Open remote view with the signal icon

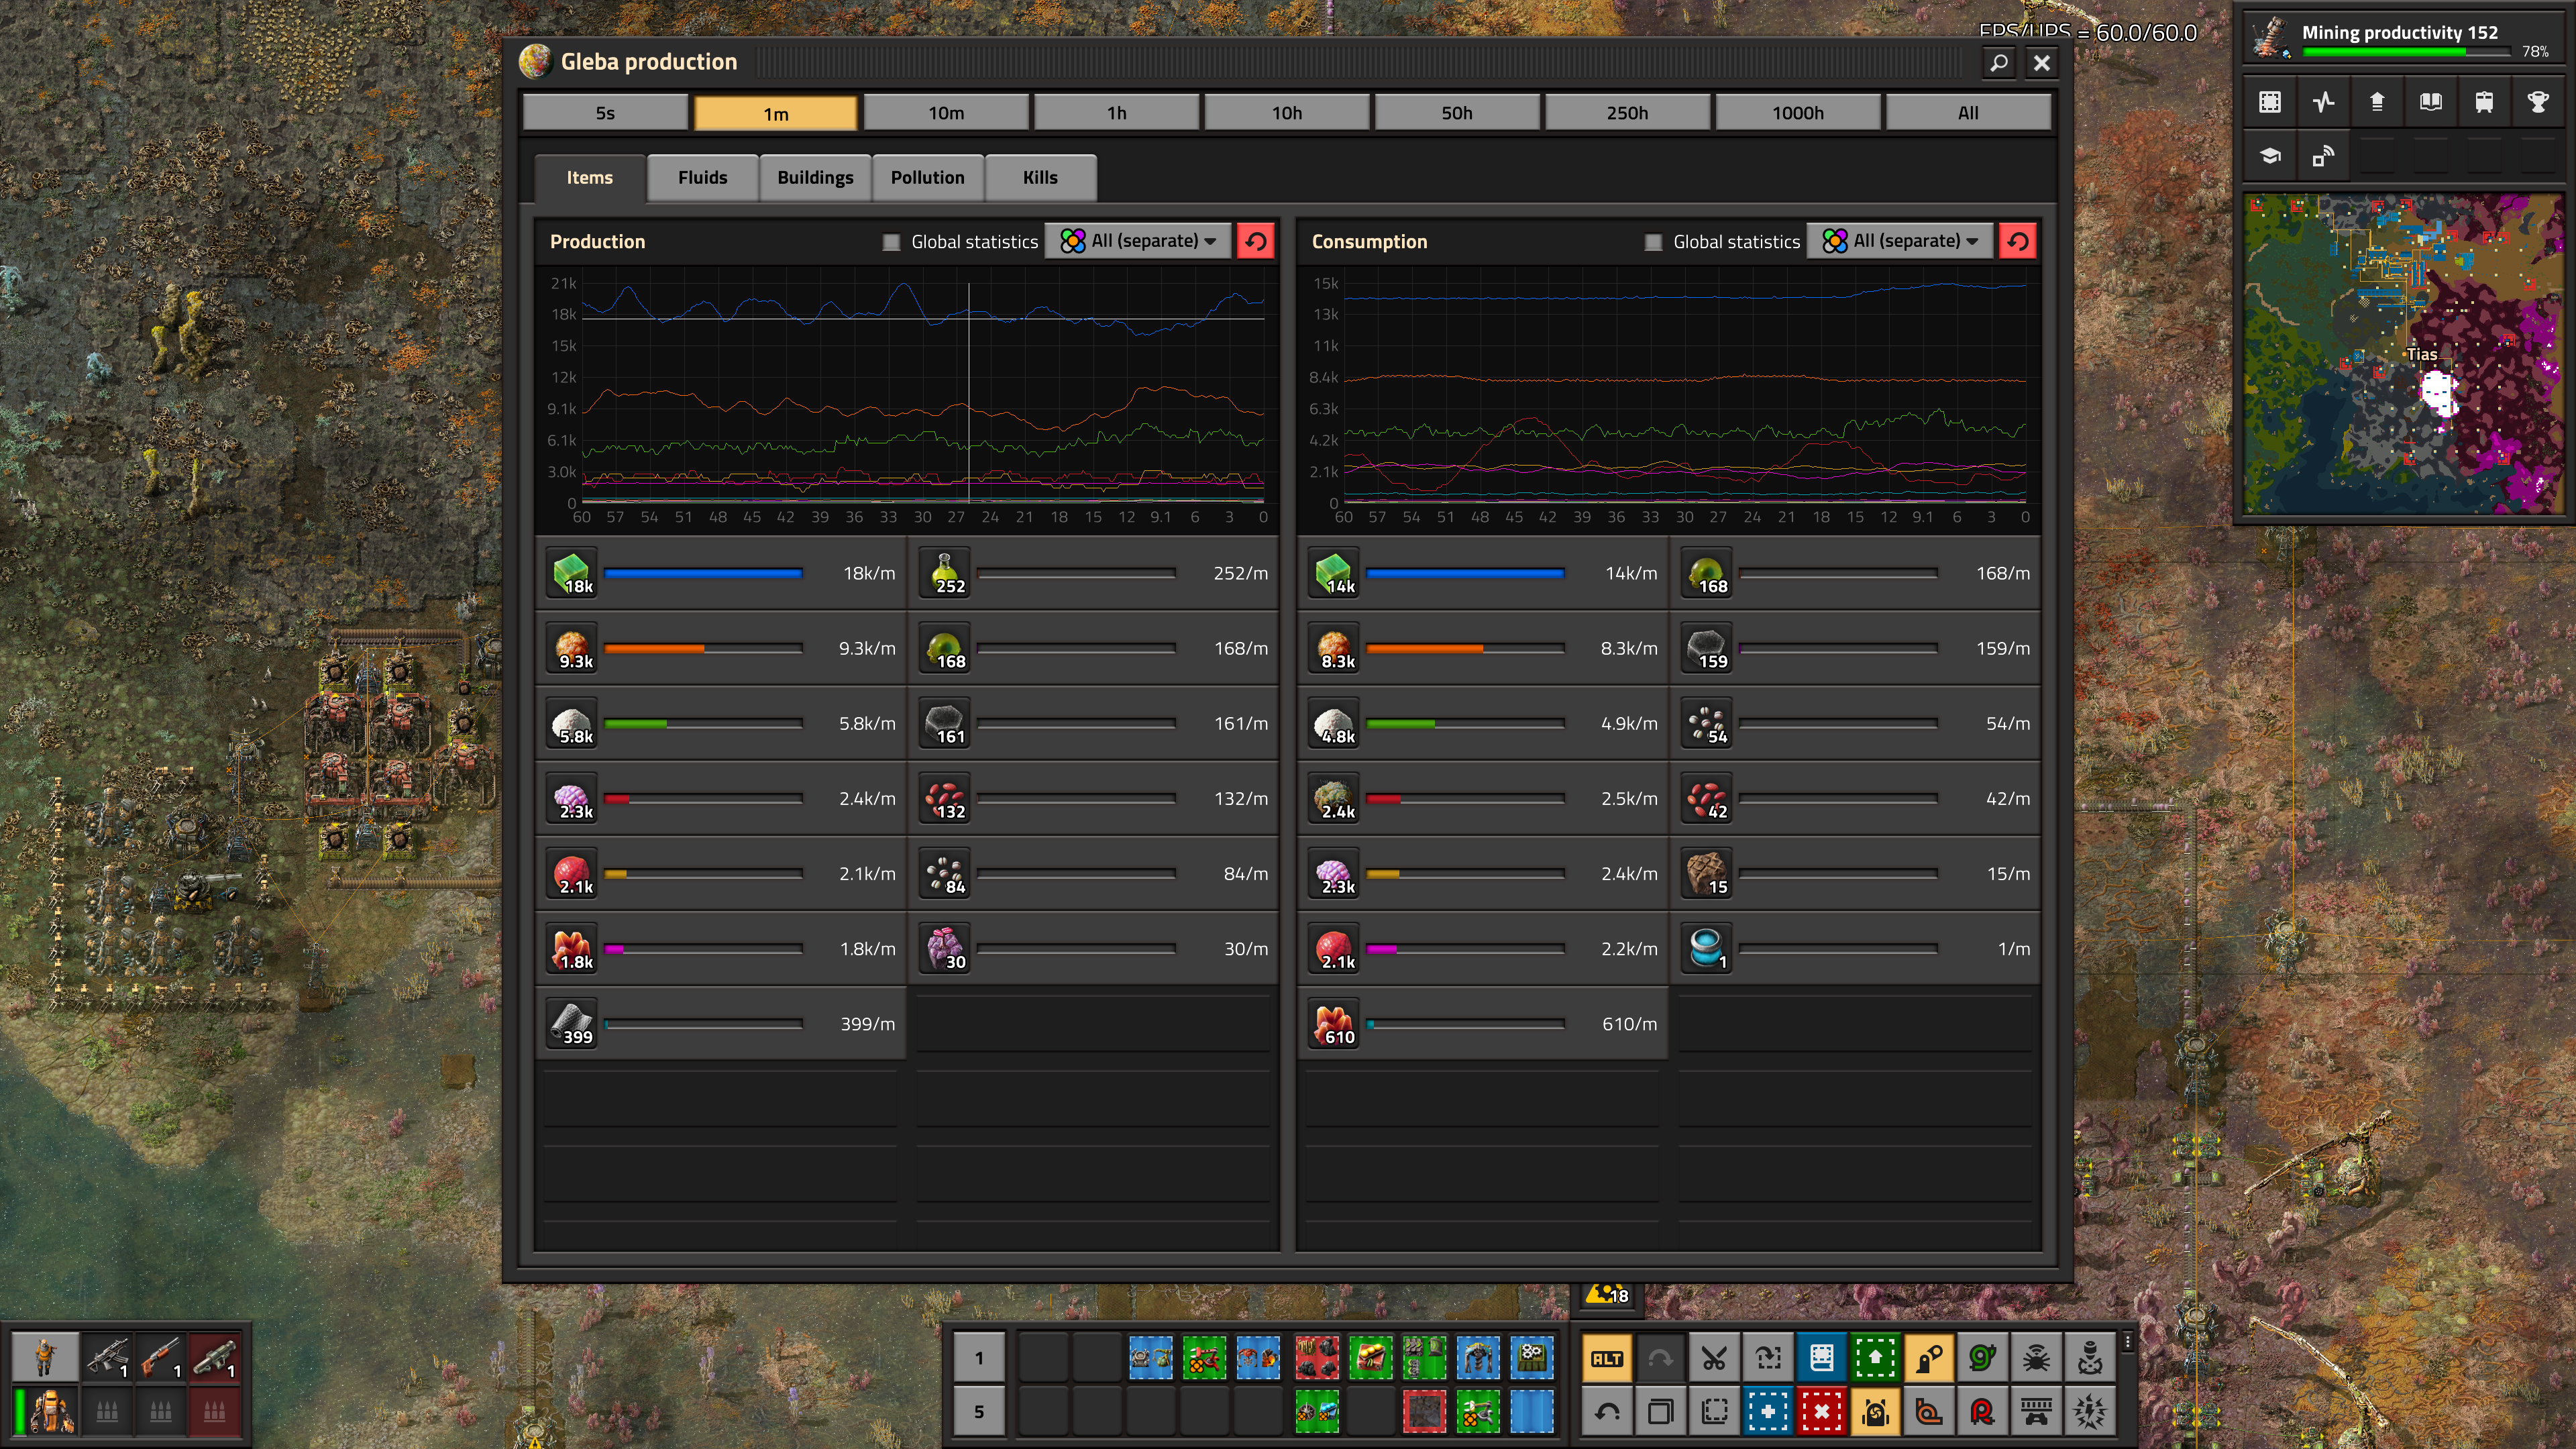pyautogui.click(x=2323, y=156)
